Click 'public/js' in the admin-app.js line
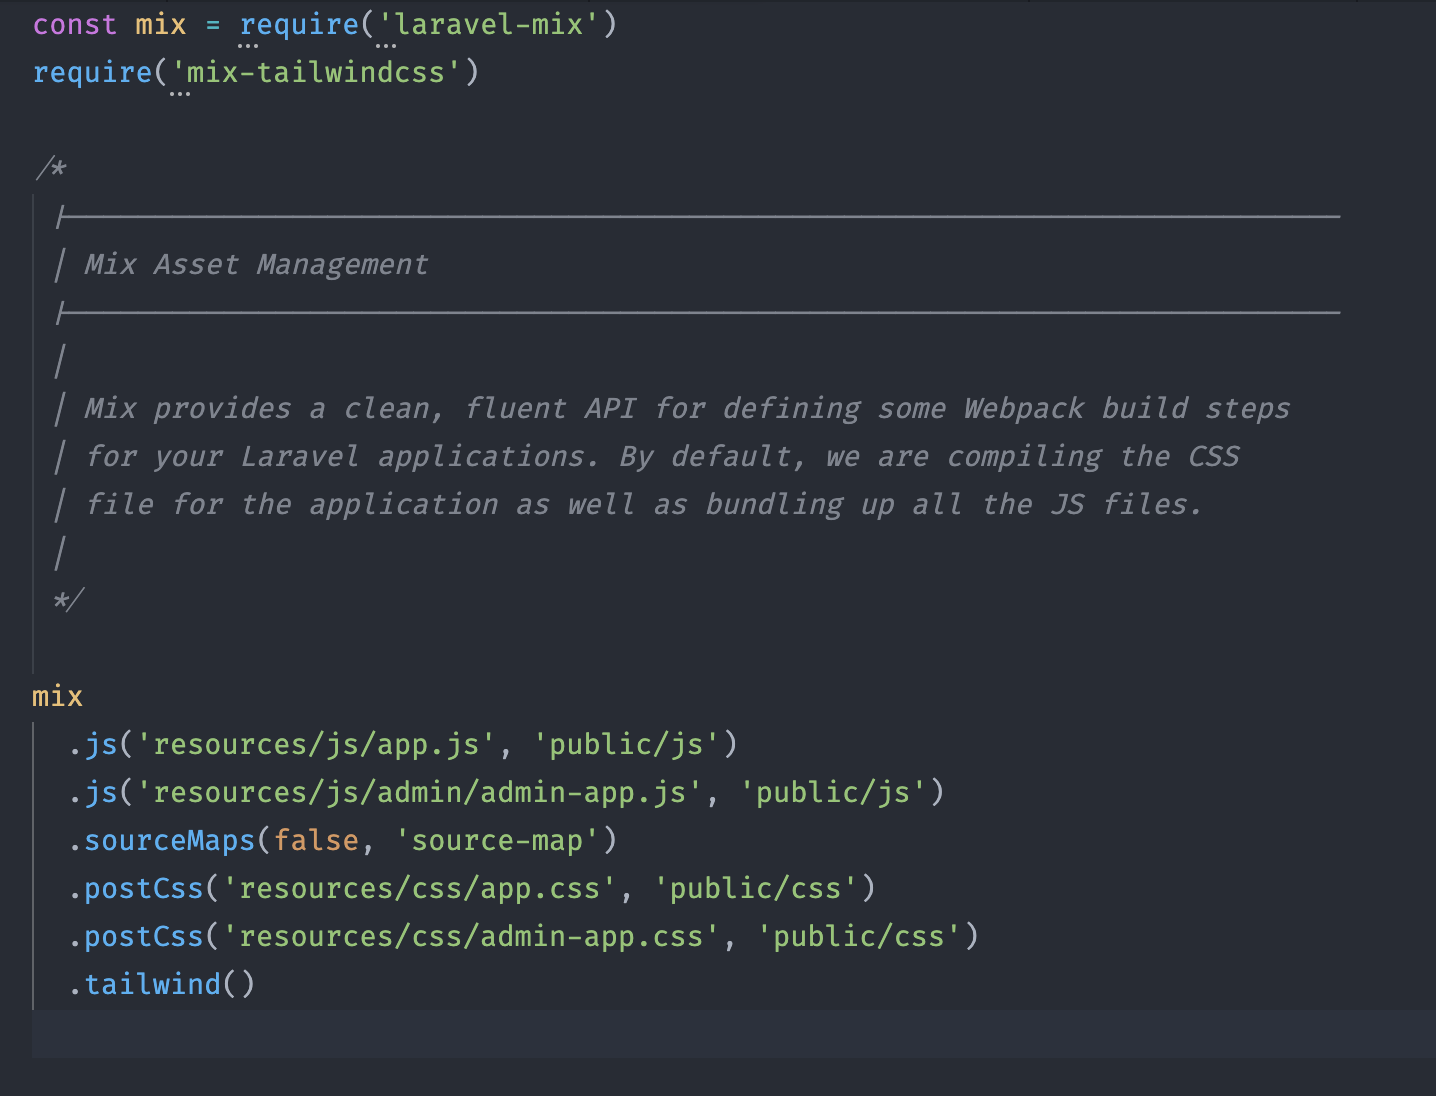 [x=833, y=792]
